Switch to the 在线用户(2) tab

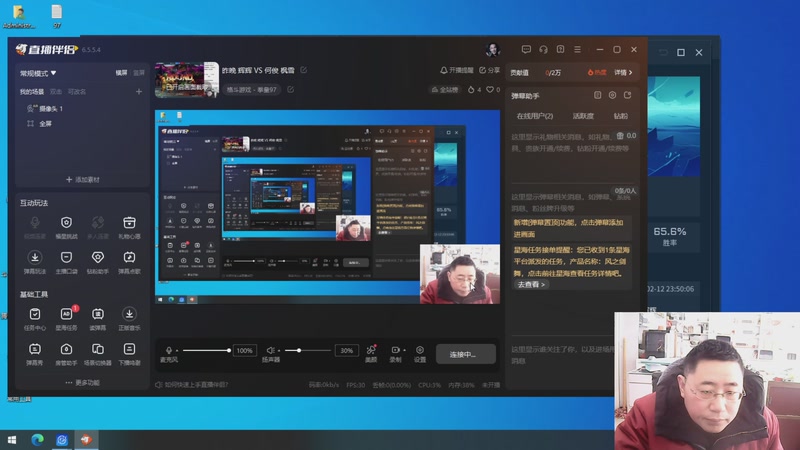pyautogui.click(x=535, y=116)
